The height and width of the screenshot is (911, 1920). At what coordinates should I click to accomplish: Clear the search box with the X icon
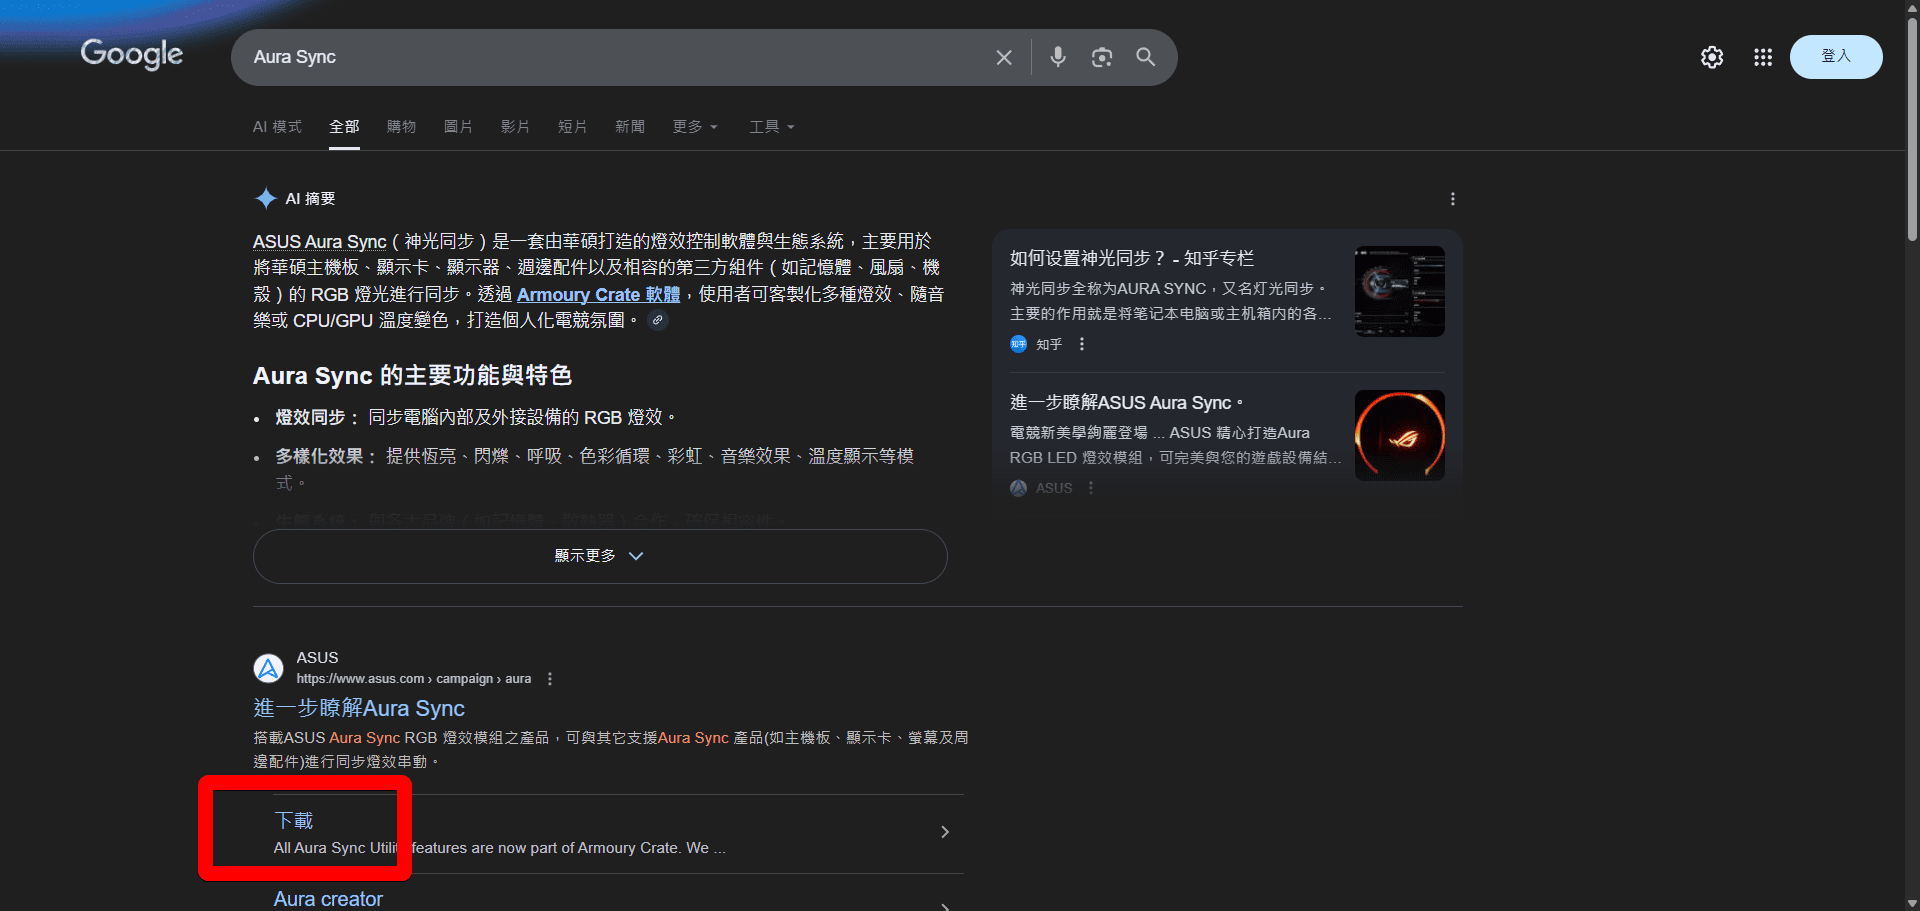pos(1003,57)
